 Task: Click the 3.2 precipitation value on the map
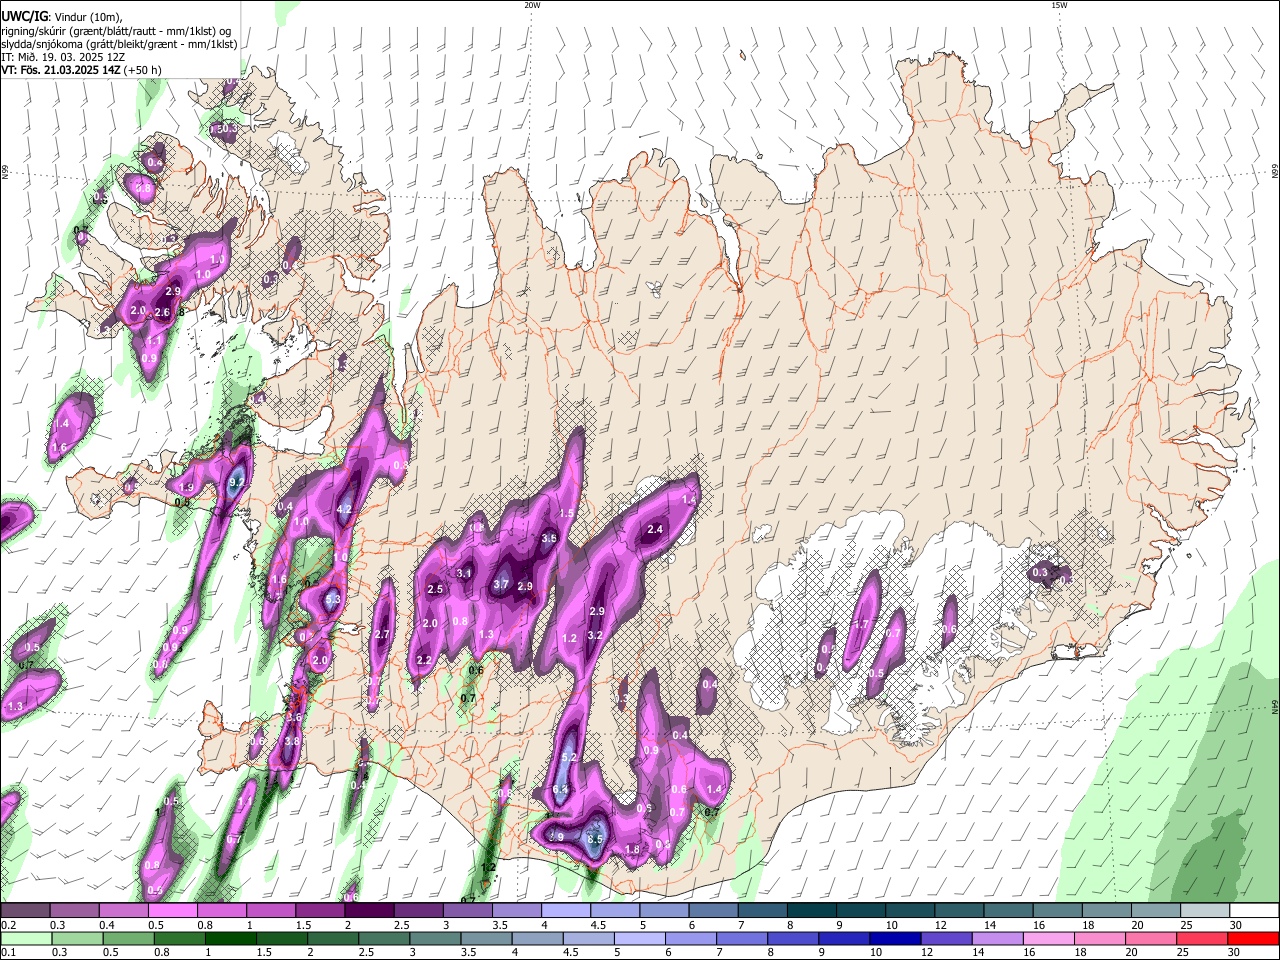[594, 635]
